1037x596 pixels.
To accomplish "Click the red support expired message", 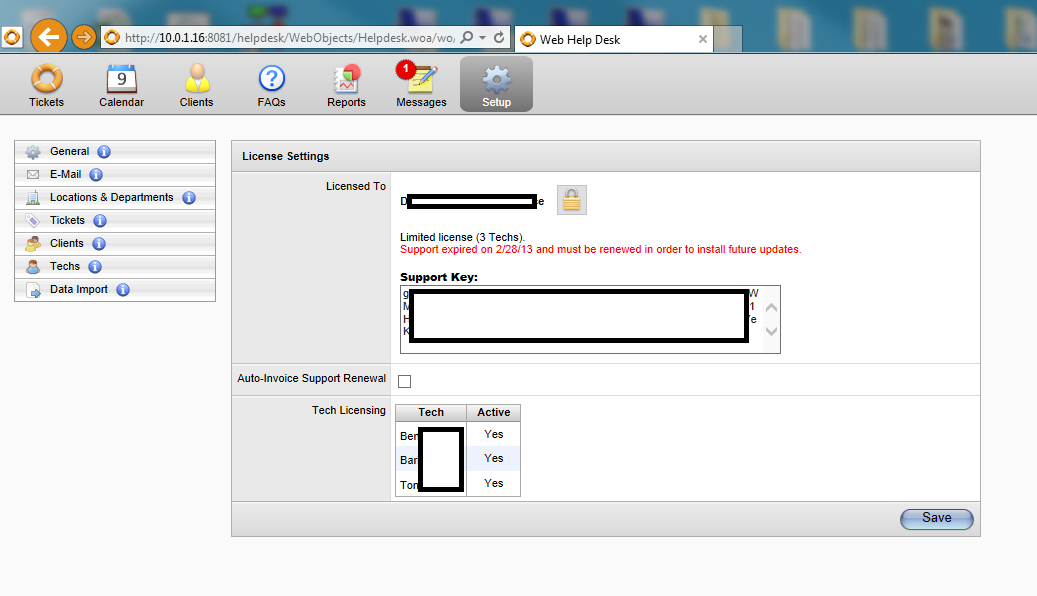I will tap(601, 249).
